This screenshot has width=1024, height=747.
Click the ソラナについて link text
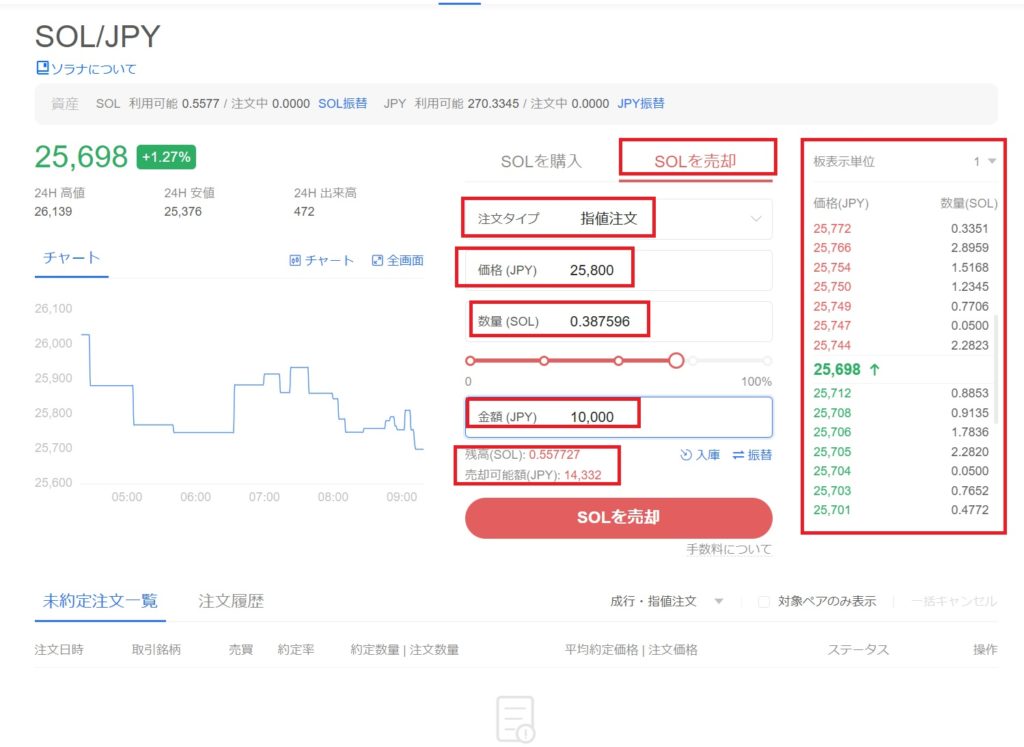pyautogui.click(x=94, y=69)
